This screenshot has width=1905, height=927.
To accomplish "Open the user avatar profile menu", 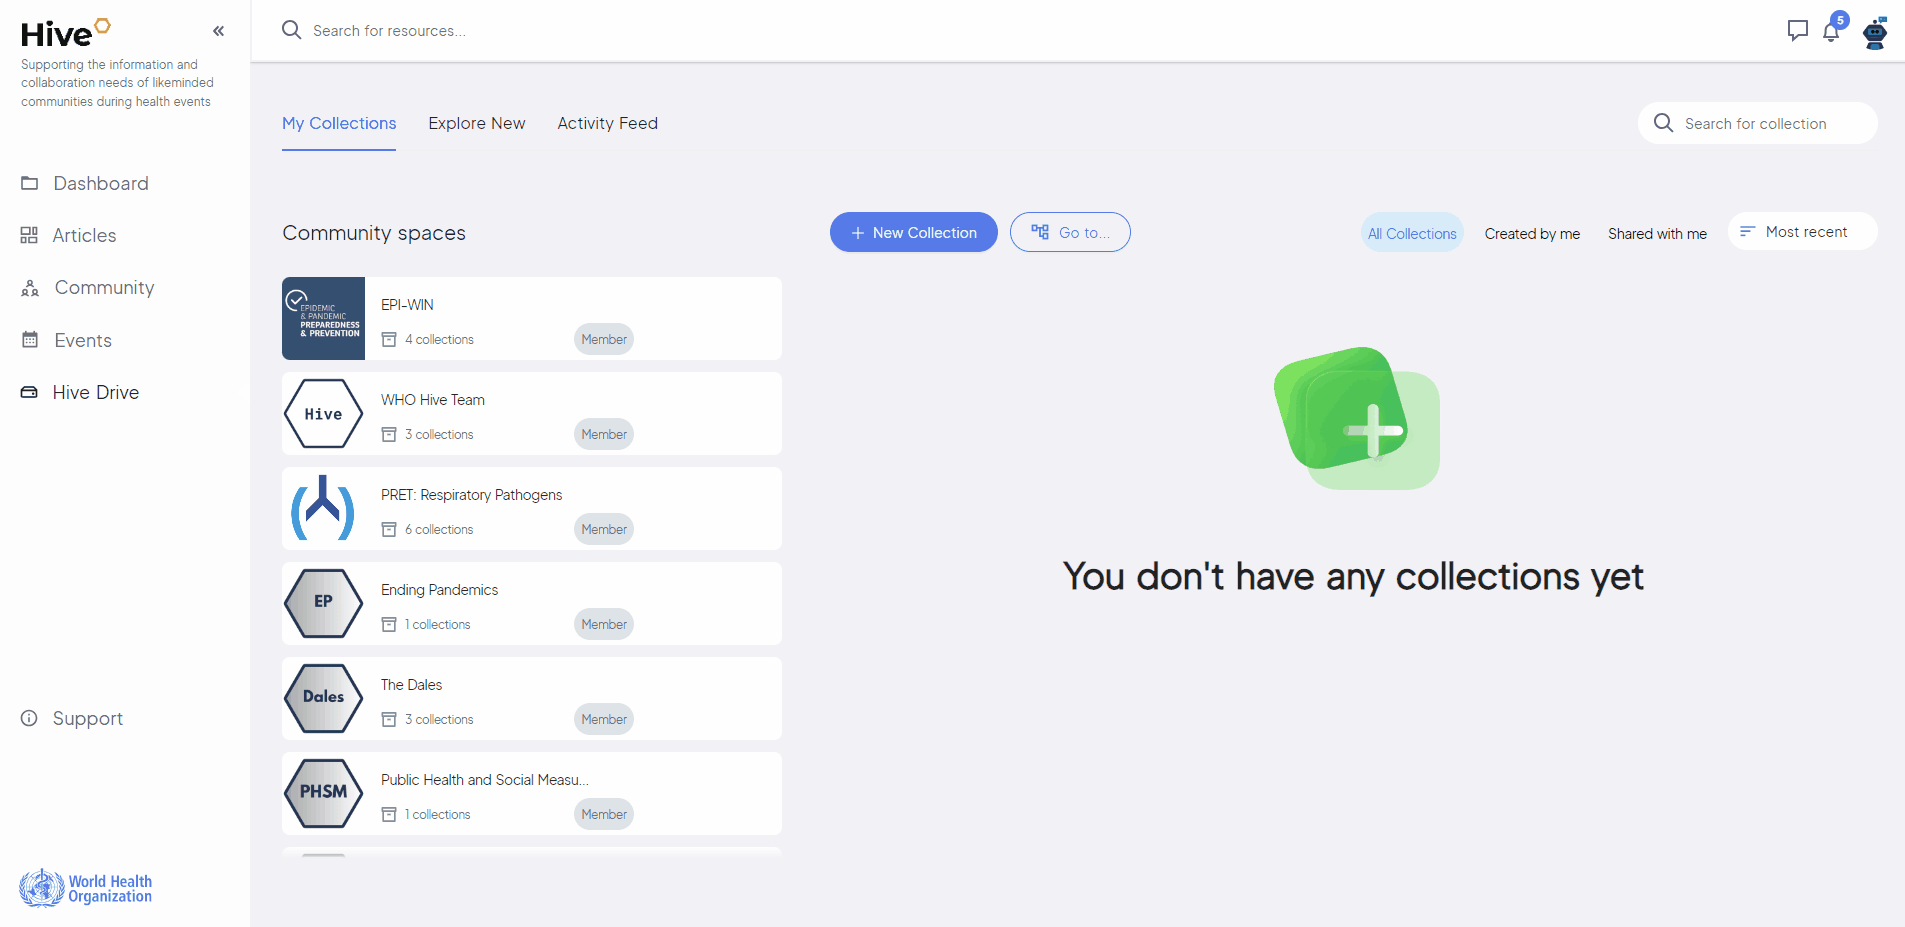I will pyautogui.click(x=1875, y=33).
